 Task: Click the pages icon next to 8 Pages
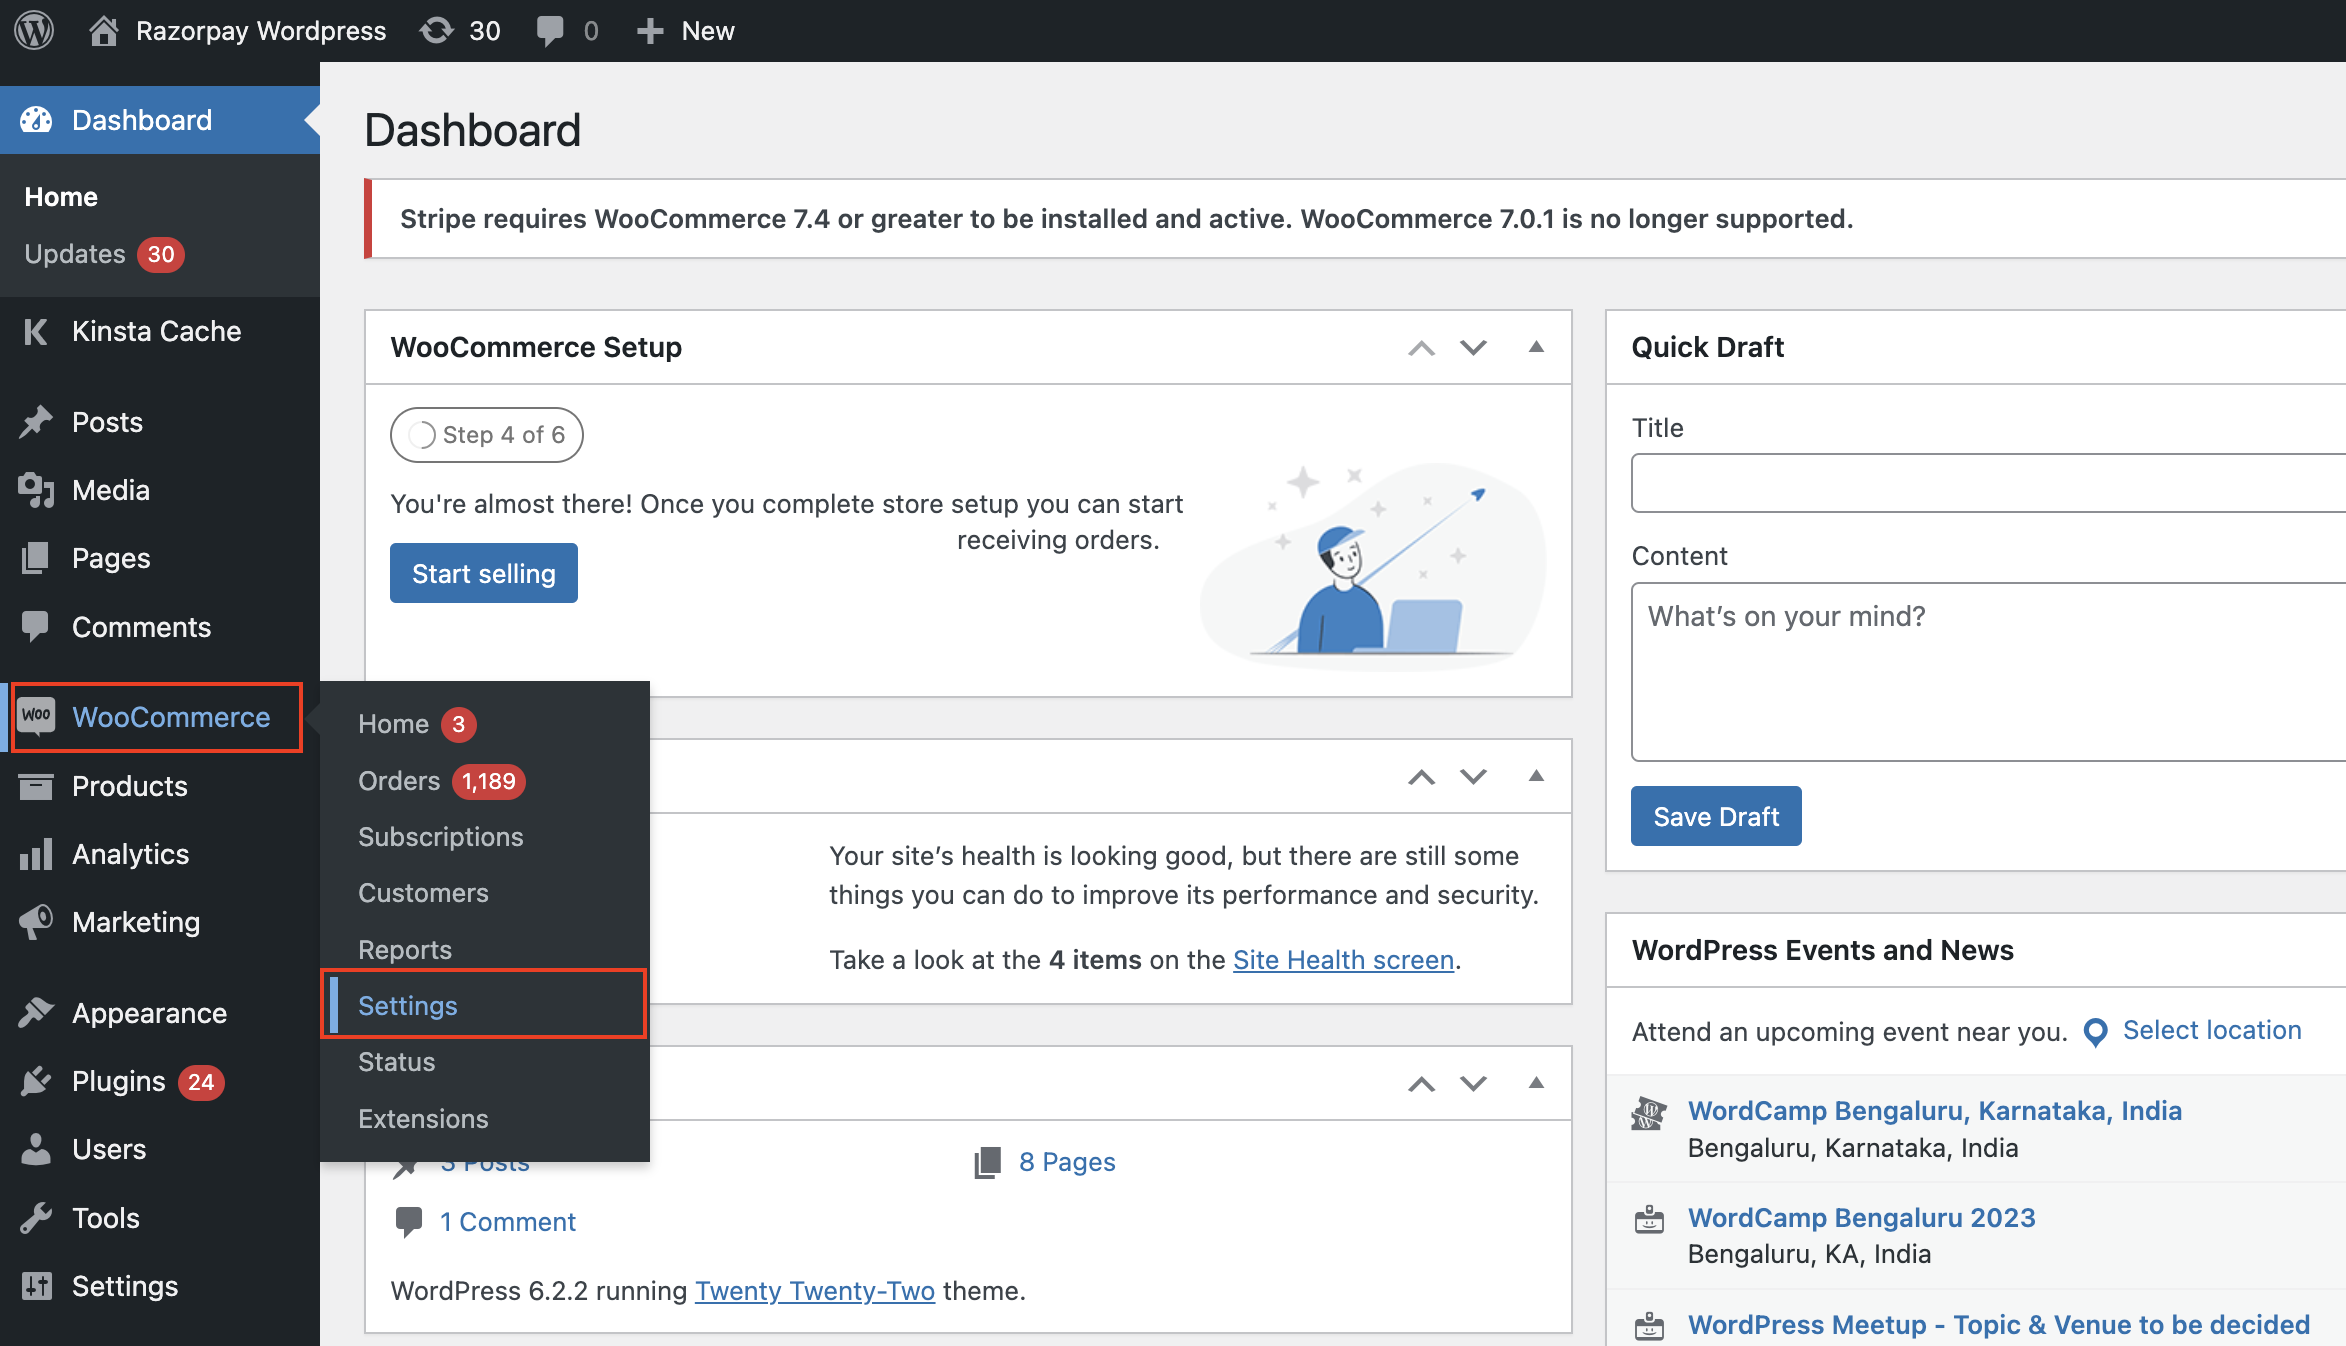pos(988,1162)
